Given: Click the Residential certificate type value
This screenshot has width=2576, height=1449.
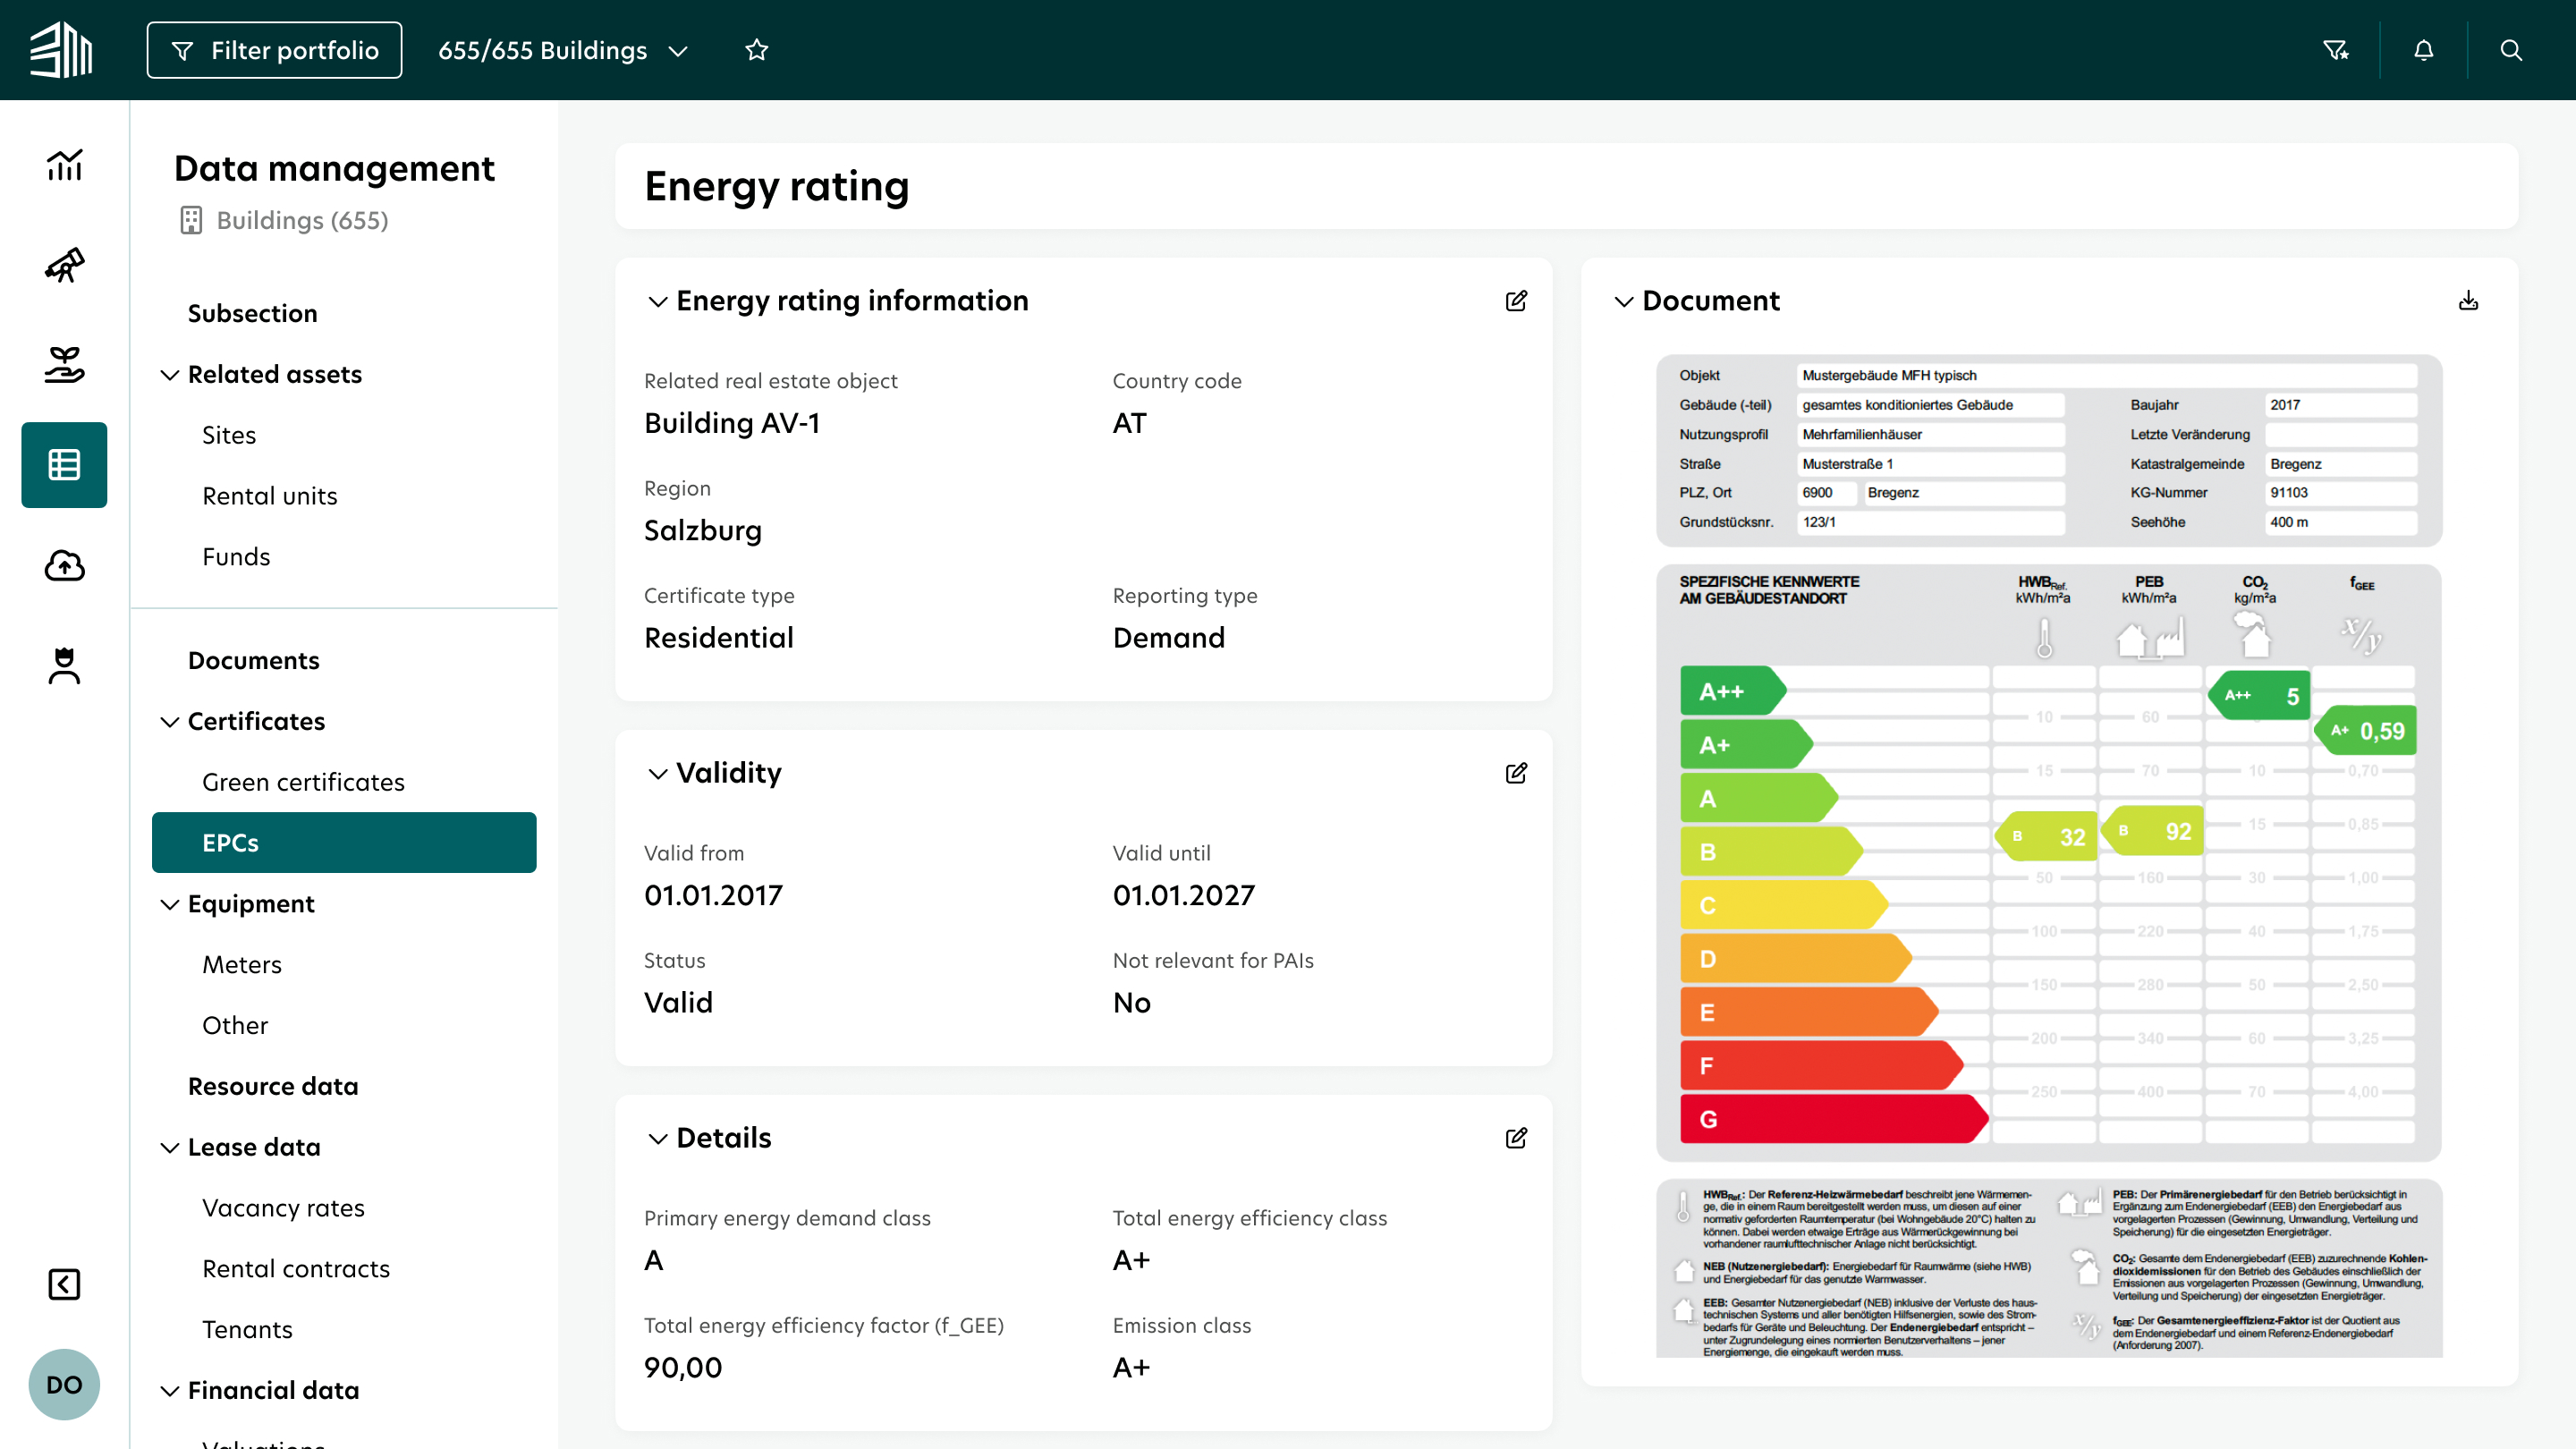Looking at the screenshot, I should [719, 638].
